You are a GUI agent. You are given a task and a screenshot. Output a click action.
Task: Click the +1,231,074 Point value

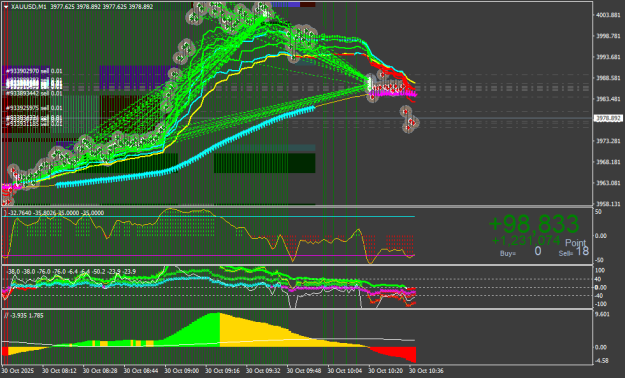coord(526,240)
